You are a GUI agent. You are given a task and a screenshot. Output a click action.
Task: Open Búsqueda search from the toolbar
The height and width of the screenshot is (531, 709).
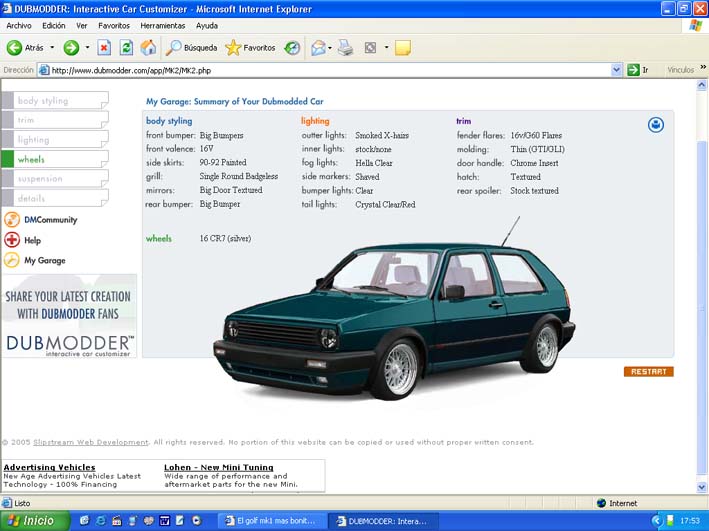pyautogui.click(x=191, y=47)
